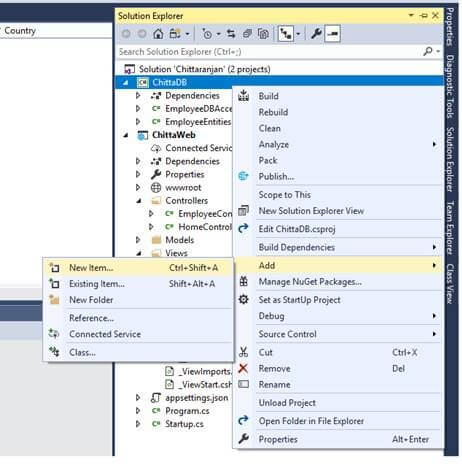Click the Publish globe icon

(x=243, y=176)
